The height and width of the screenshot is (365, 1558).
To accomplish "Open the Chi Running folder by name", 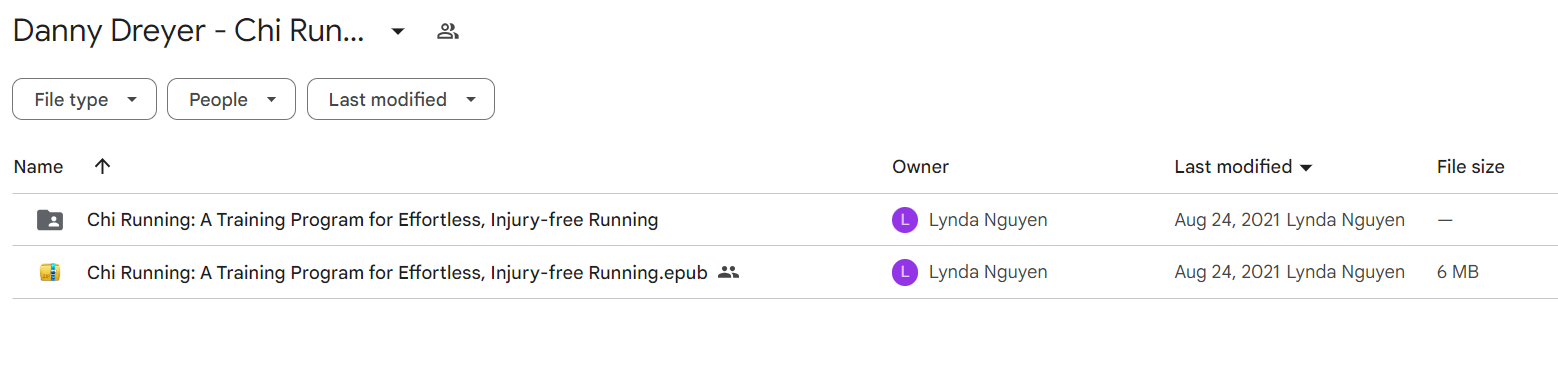I will click(x=372, y=220).
